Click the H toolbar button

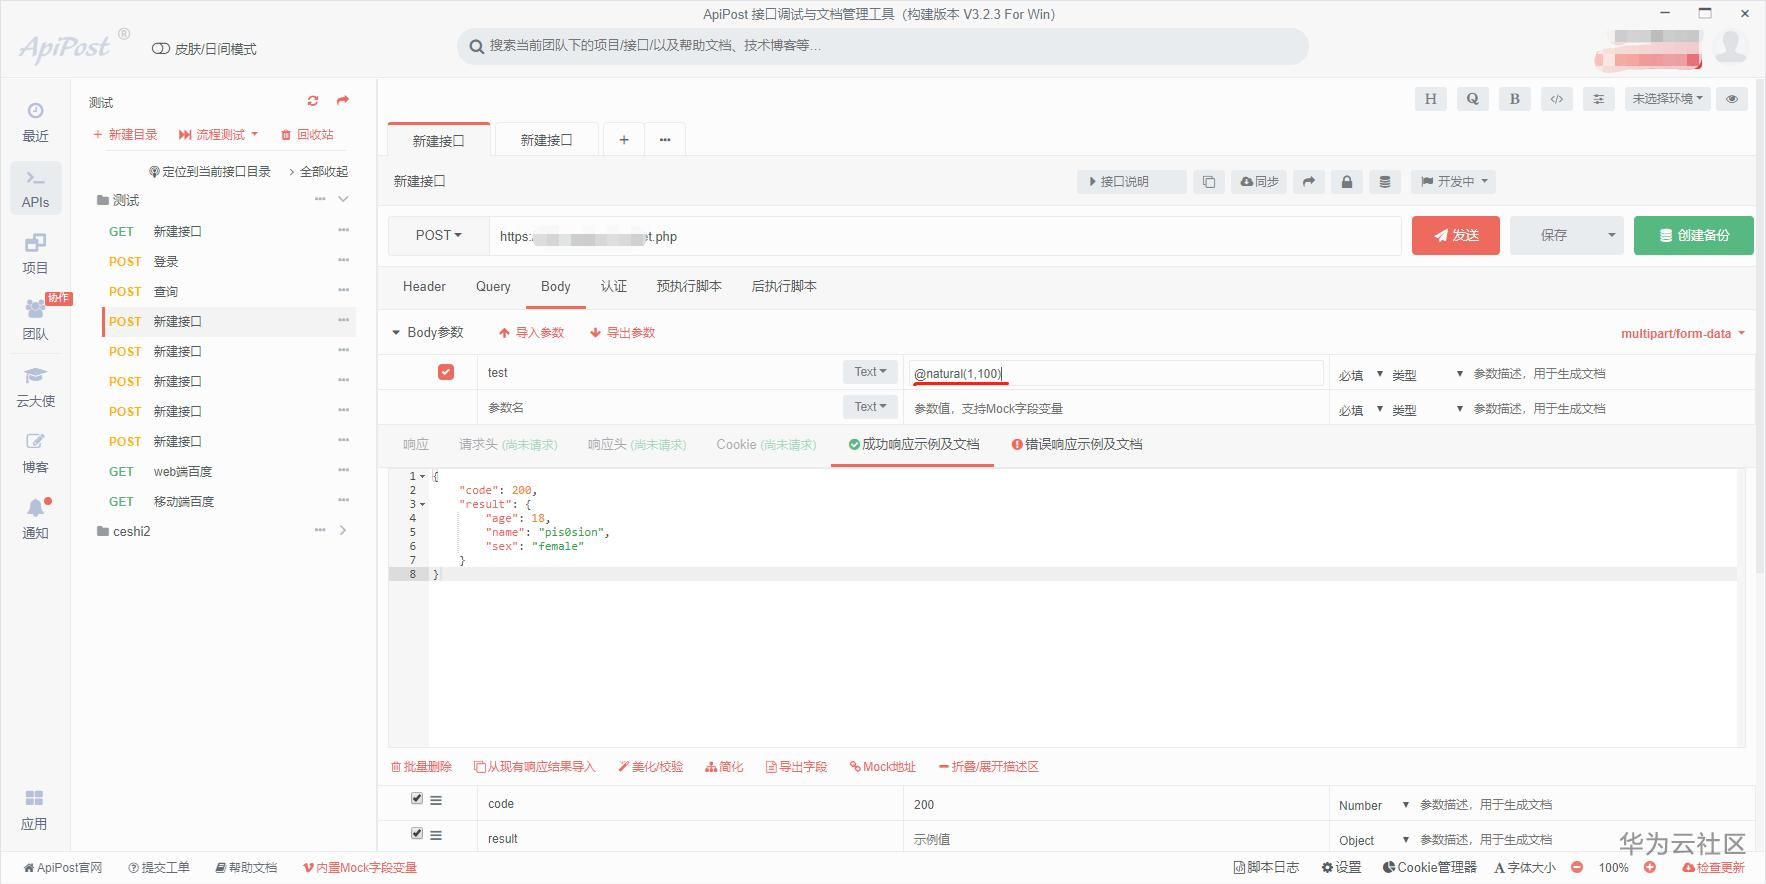(x=1430, y=99)
